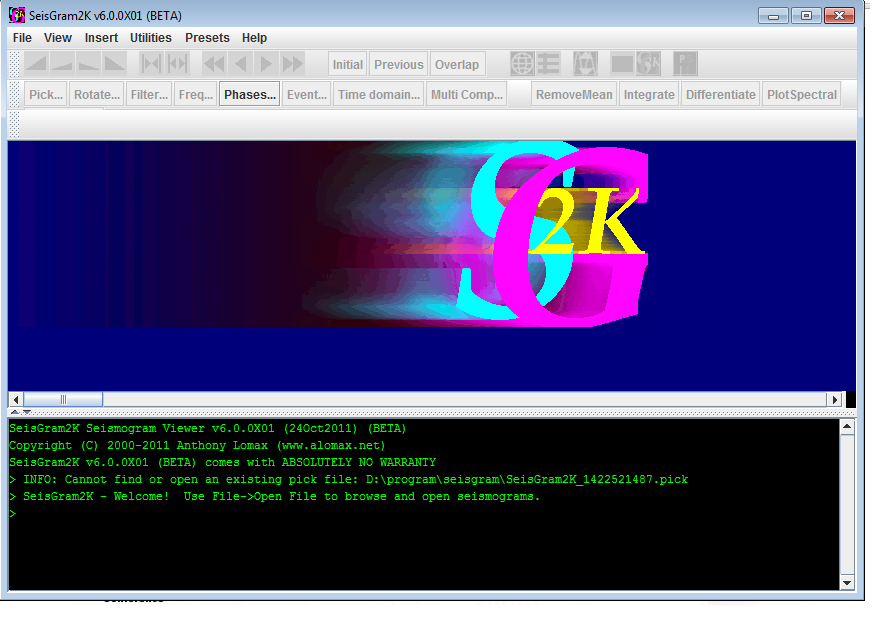The image size is (876, 620).
Task: Click the Initial view button
Action: (347, 64)
